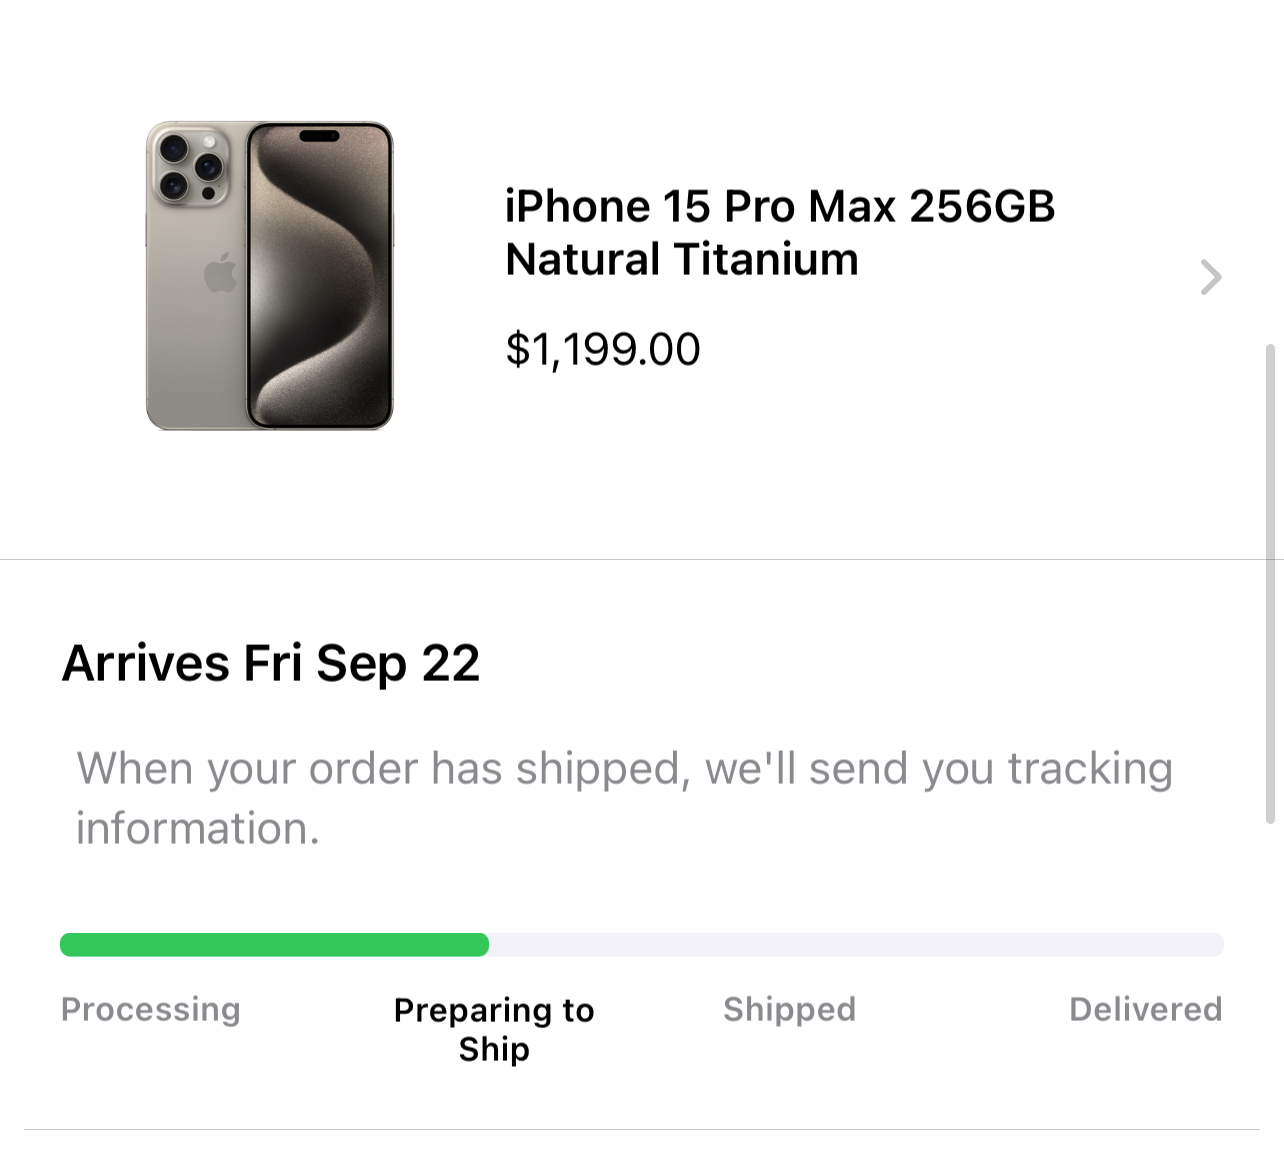Image resolution: width=1284 pixels, height=1157 pixels.
Task: Click the Apple logo on phone back image
Action: (x=220, y=273)
